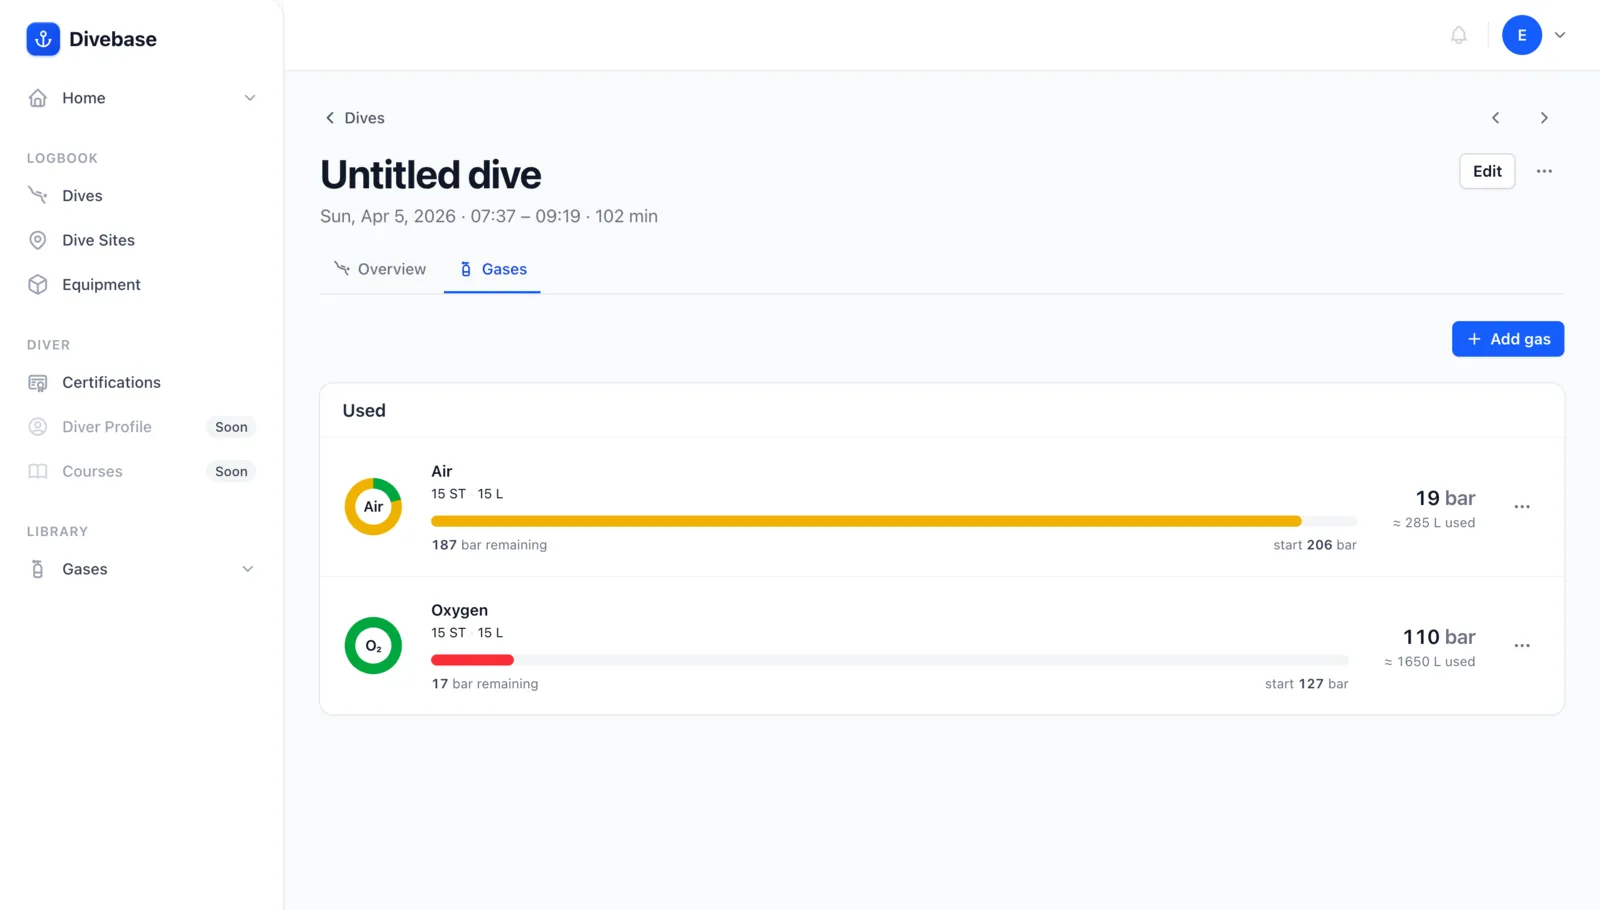Click the Edit button

(x=1487, y=171)
